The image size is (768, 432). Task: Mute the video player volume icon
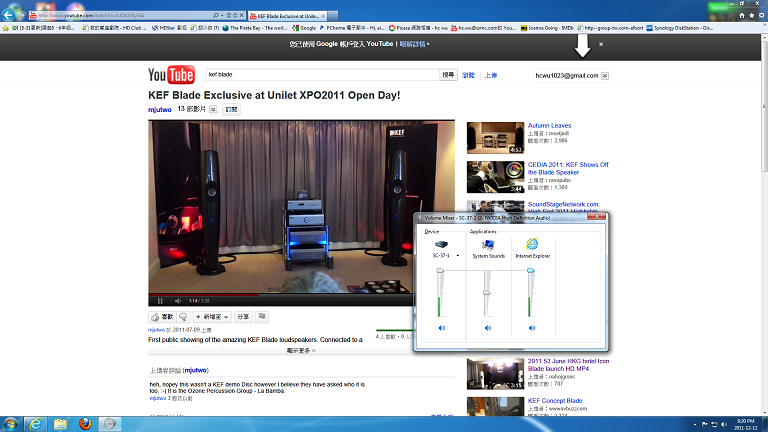click(x=179, y=300)
